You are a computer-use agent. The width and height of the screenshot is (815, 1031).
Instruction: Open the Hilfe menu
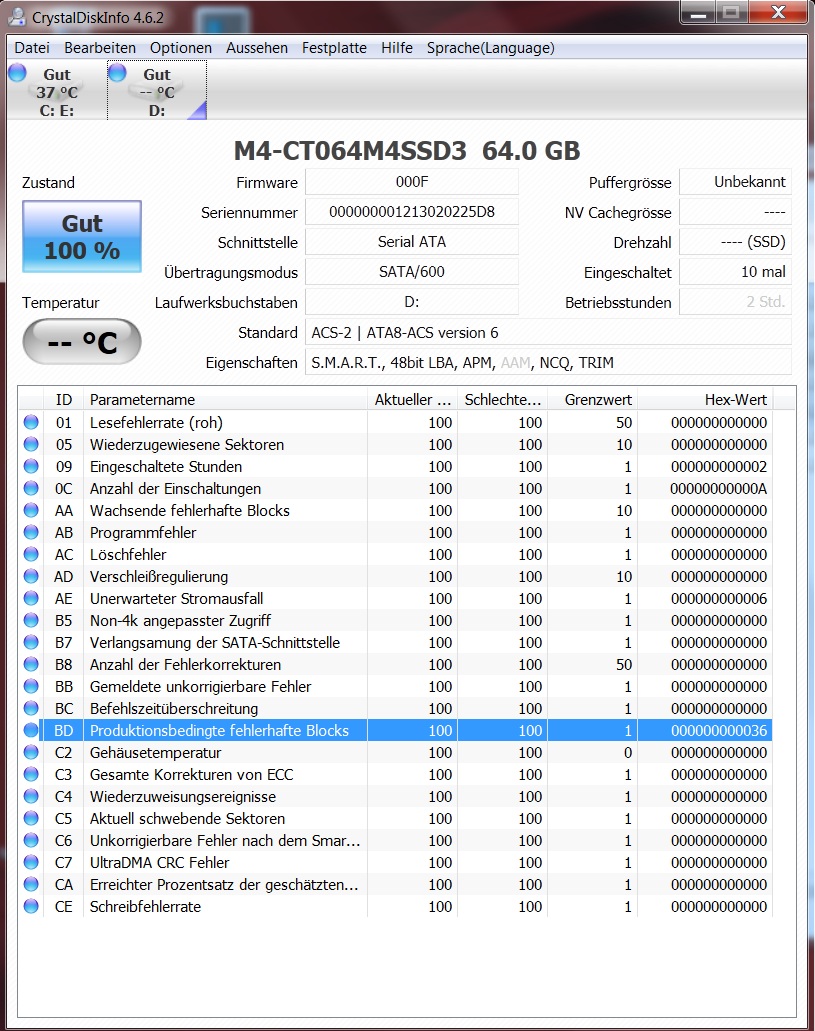point(397,48)
